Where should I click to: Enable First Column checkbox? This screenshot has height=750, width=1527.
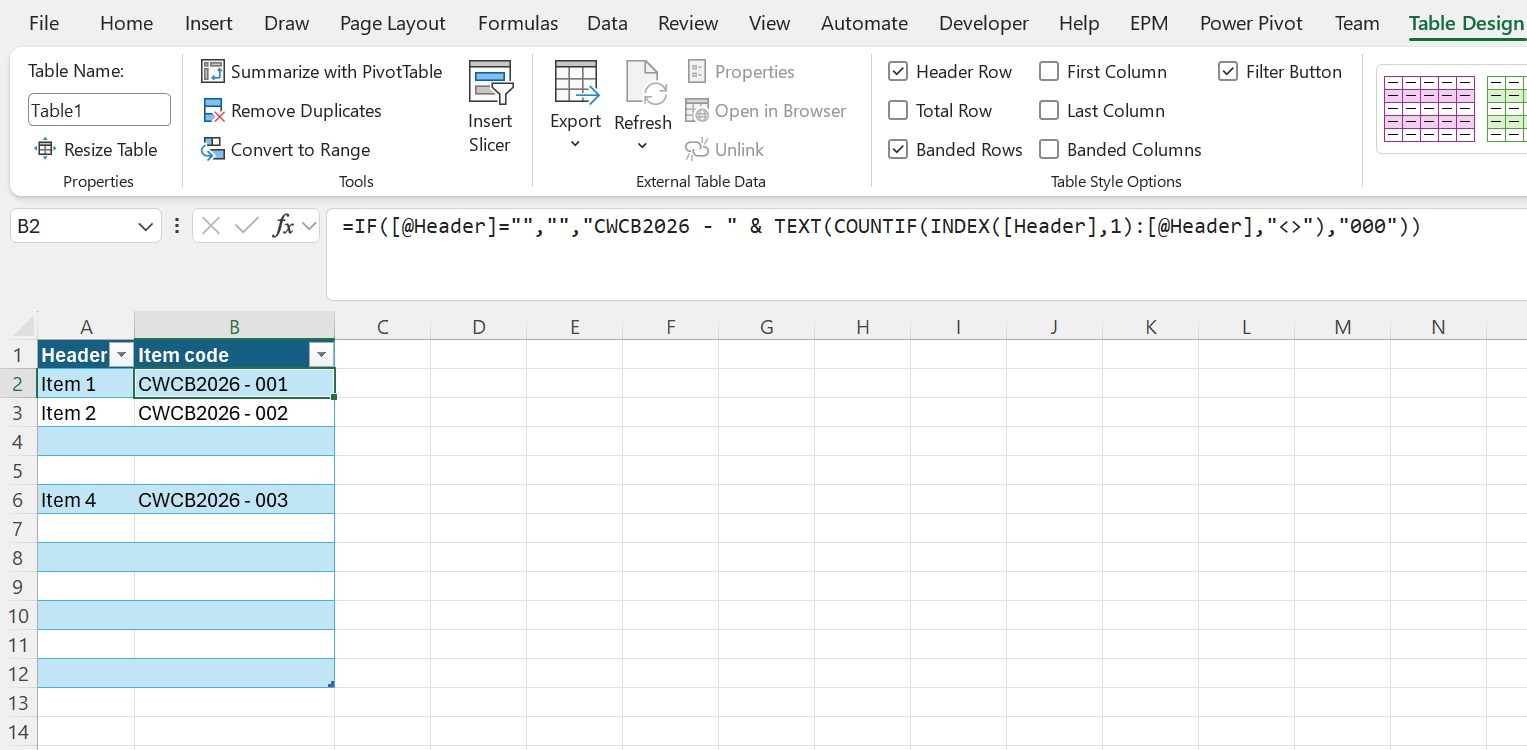[x=1049, y=71]
